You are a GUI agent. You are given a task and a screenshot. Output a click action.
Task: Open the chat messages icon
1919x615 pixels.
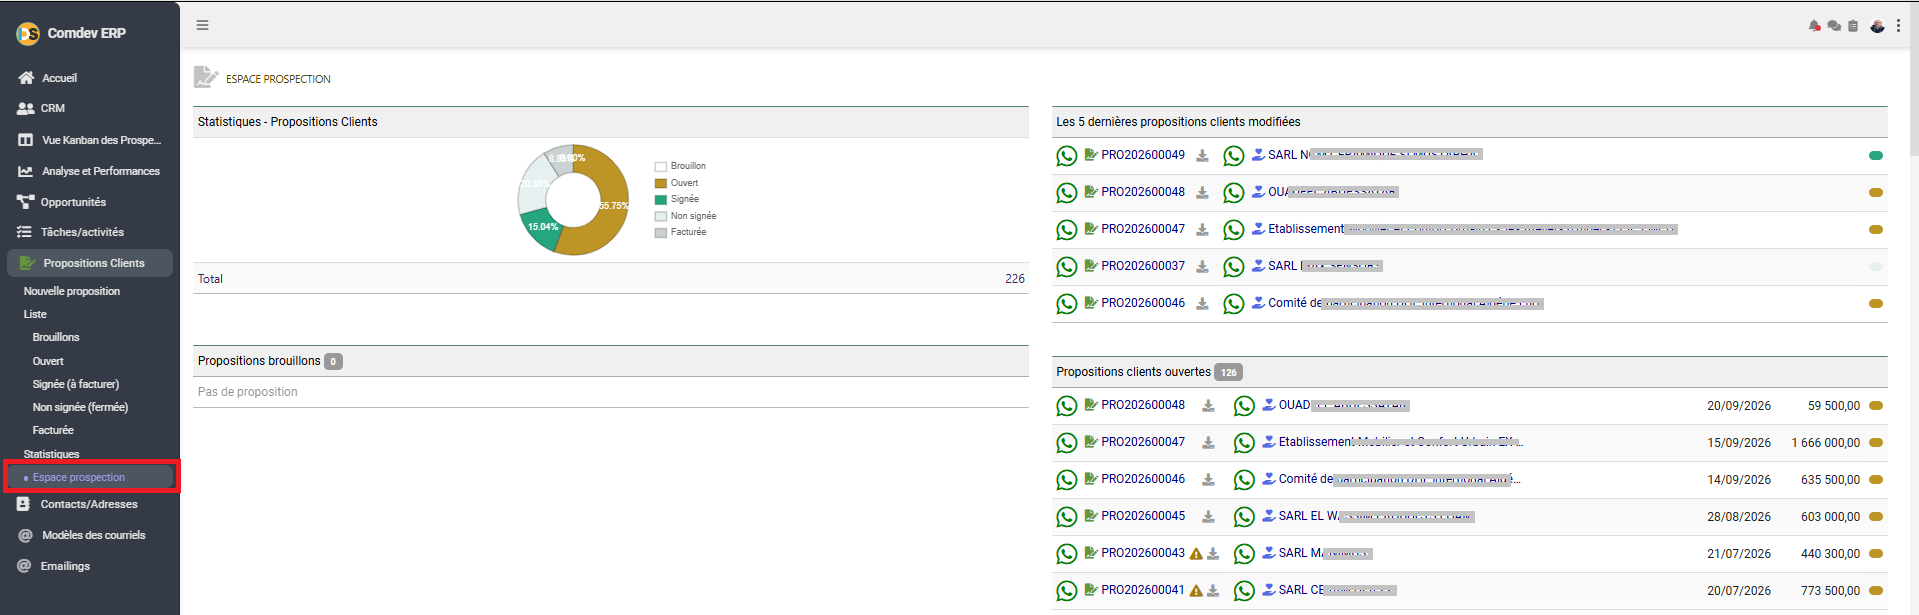(1834, 26)
